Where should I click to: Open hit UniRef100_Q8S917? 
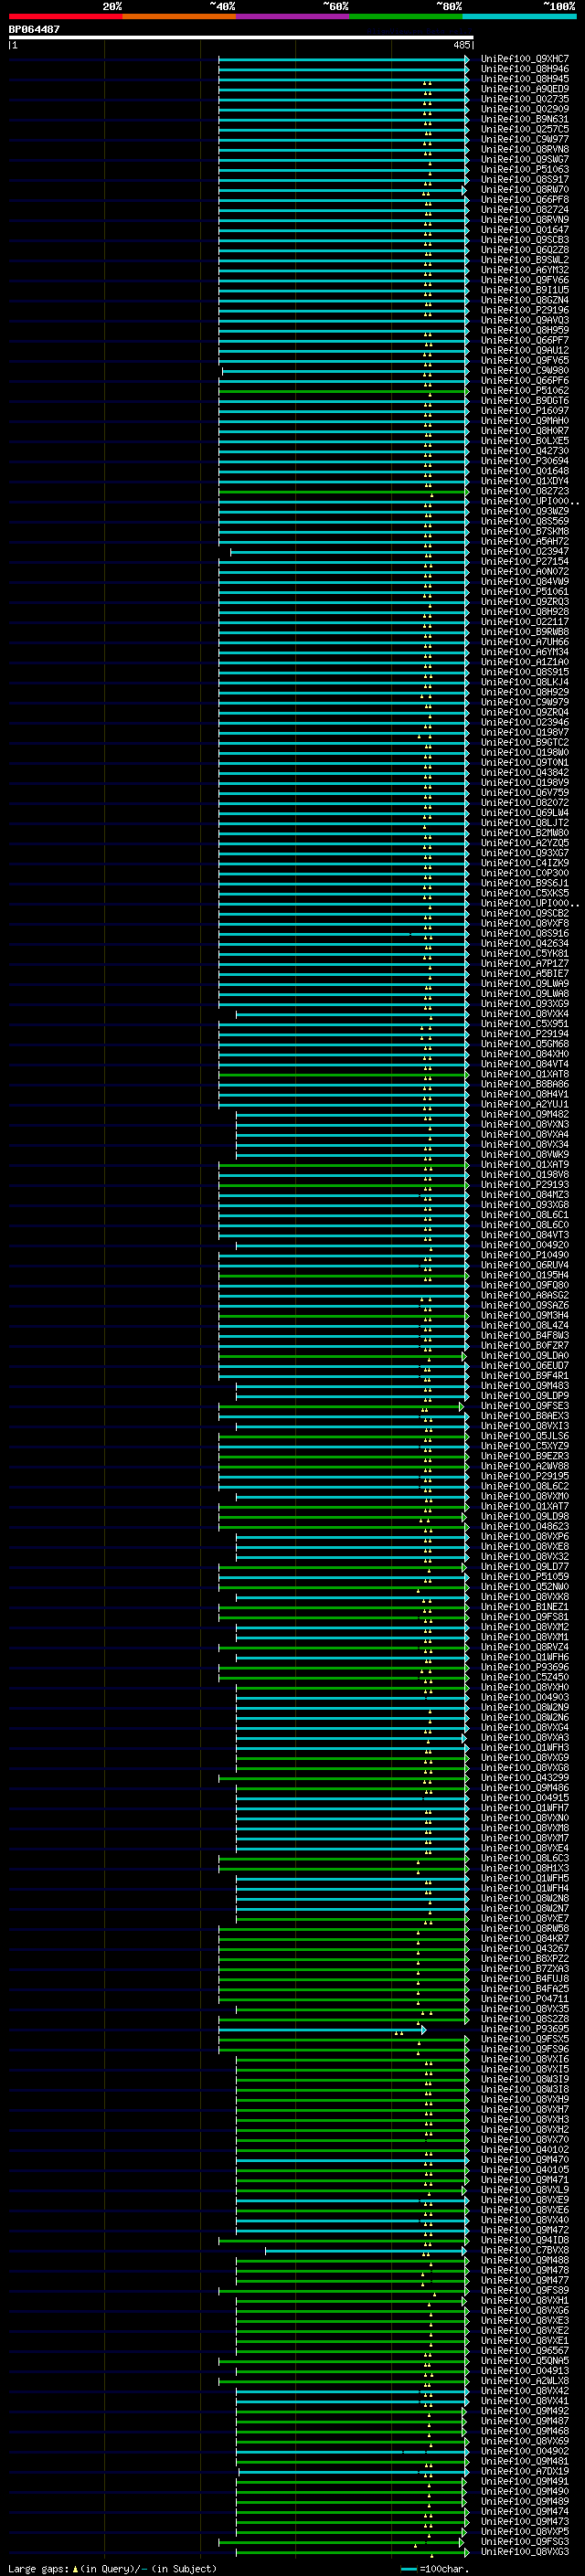click(524, 179)
